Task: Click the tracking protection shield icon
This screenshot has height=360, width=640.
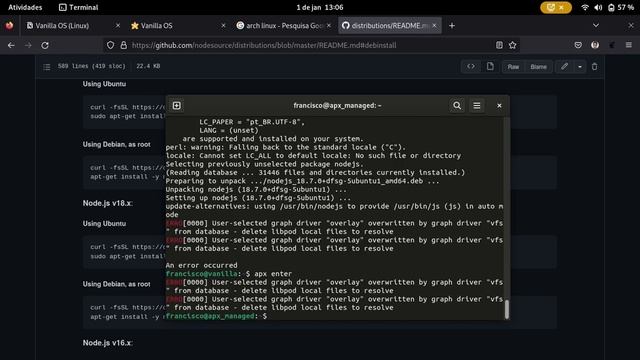Action: pyautogui.click(x=110, y=45)
